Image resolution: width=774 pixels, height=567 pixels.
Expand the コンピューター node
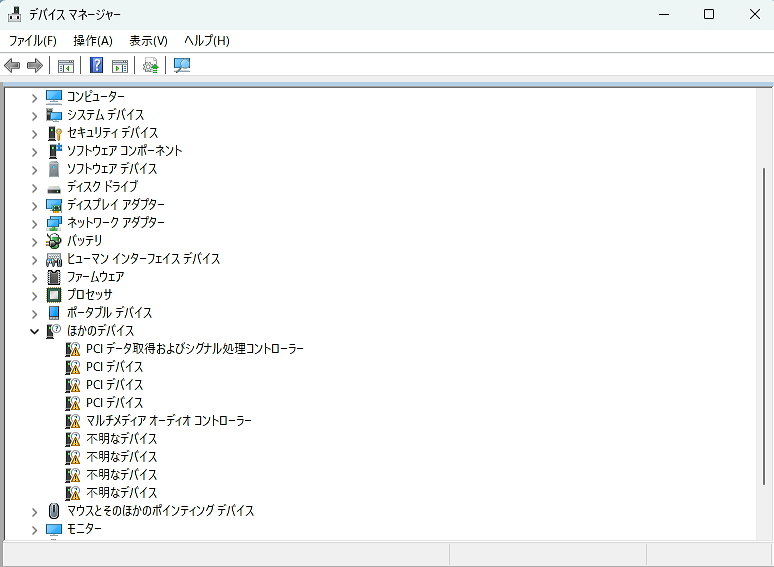click(34, 98)
